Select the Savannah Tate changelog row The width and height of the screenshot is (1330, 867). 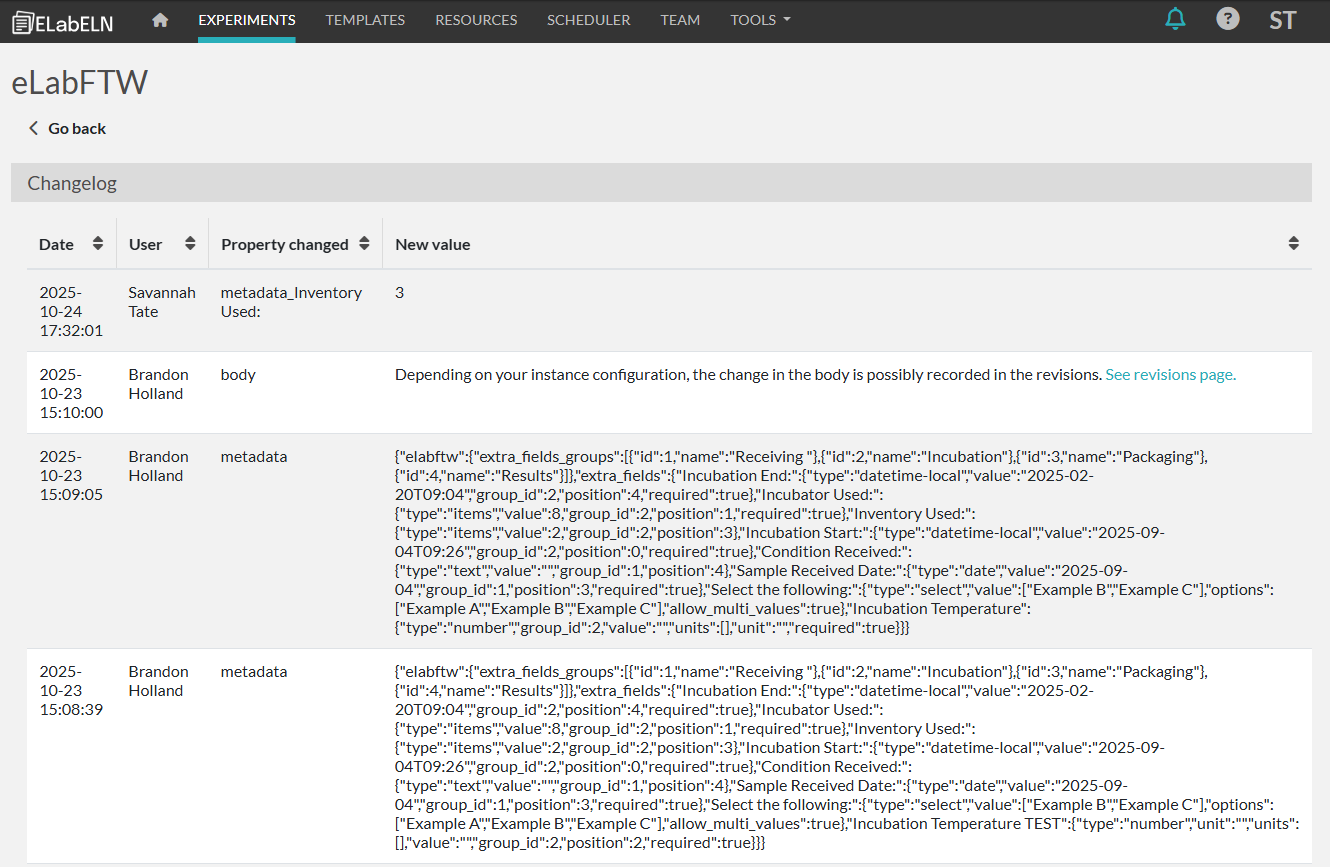pos(162,302)
